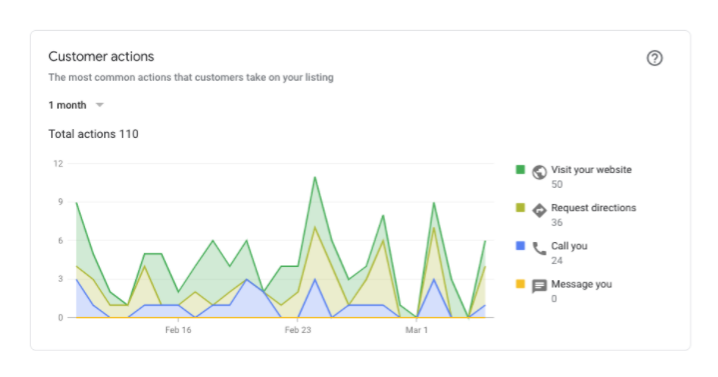Click the Total actions 110 text

point(93,134)
